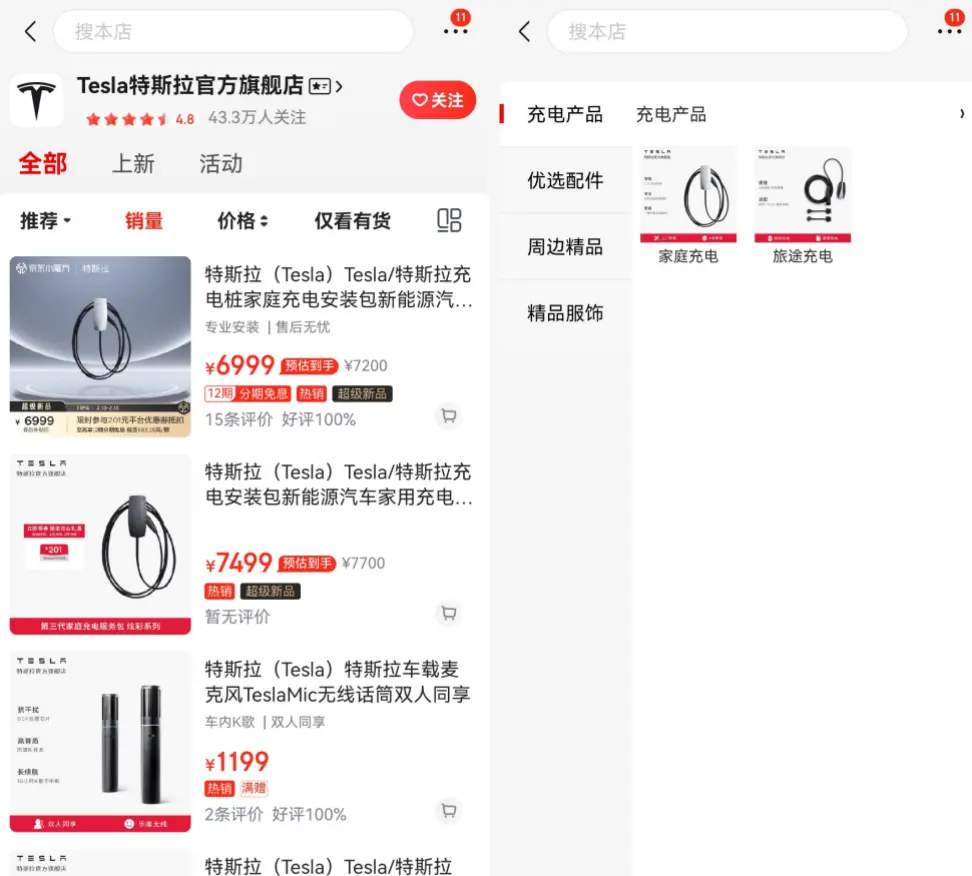The width and height of the screenshot is (972, 876).
Task: Sort products by 销量
Action: [144, 221]
